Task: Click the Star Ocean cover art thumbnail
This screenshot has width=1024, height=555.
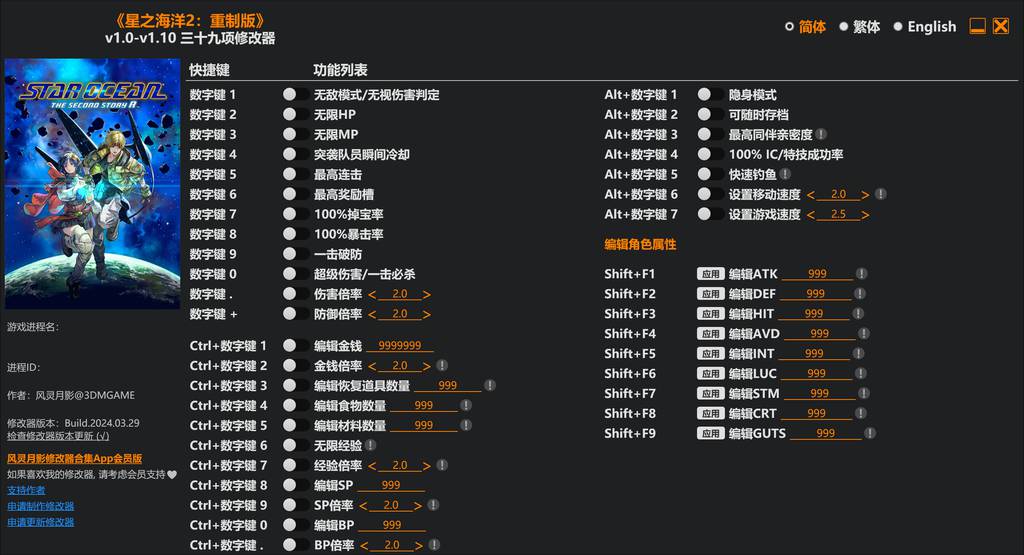Action: click(x=92, y=183)
